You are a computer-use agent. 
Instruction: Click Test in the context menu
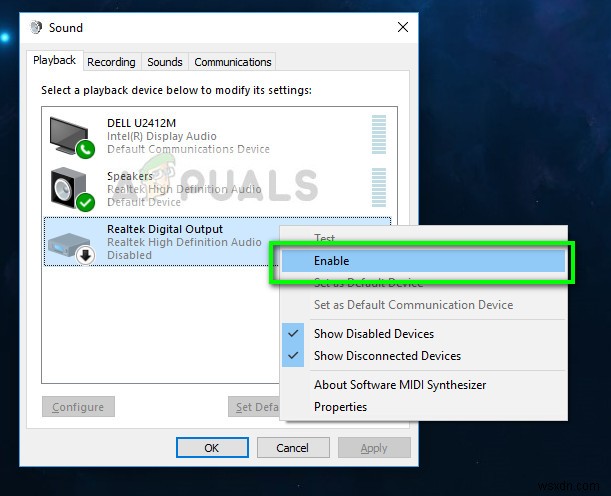pos(423,237)
